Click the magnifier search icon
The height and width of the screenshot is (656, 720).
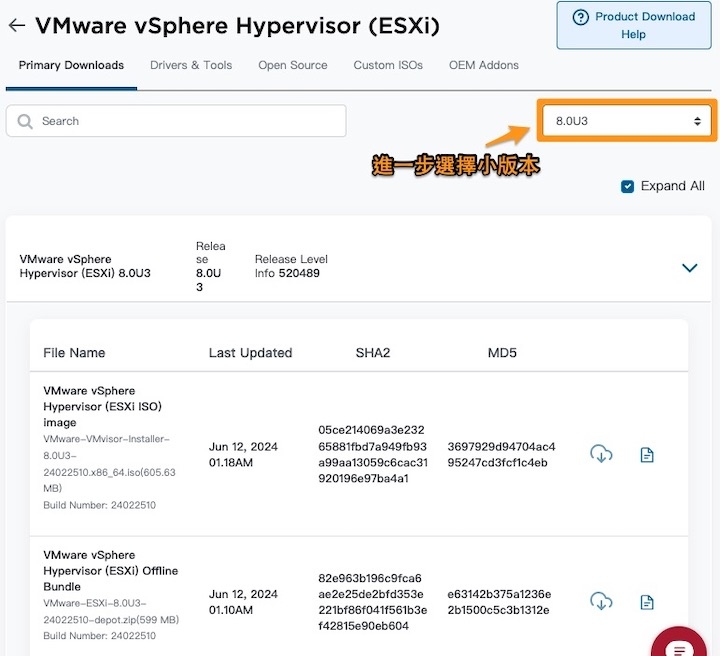25,121
